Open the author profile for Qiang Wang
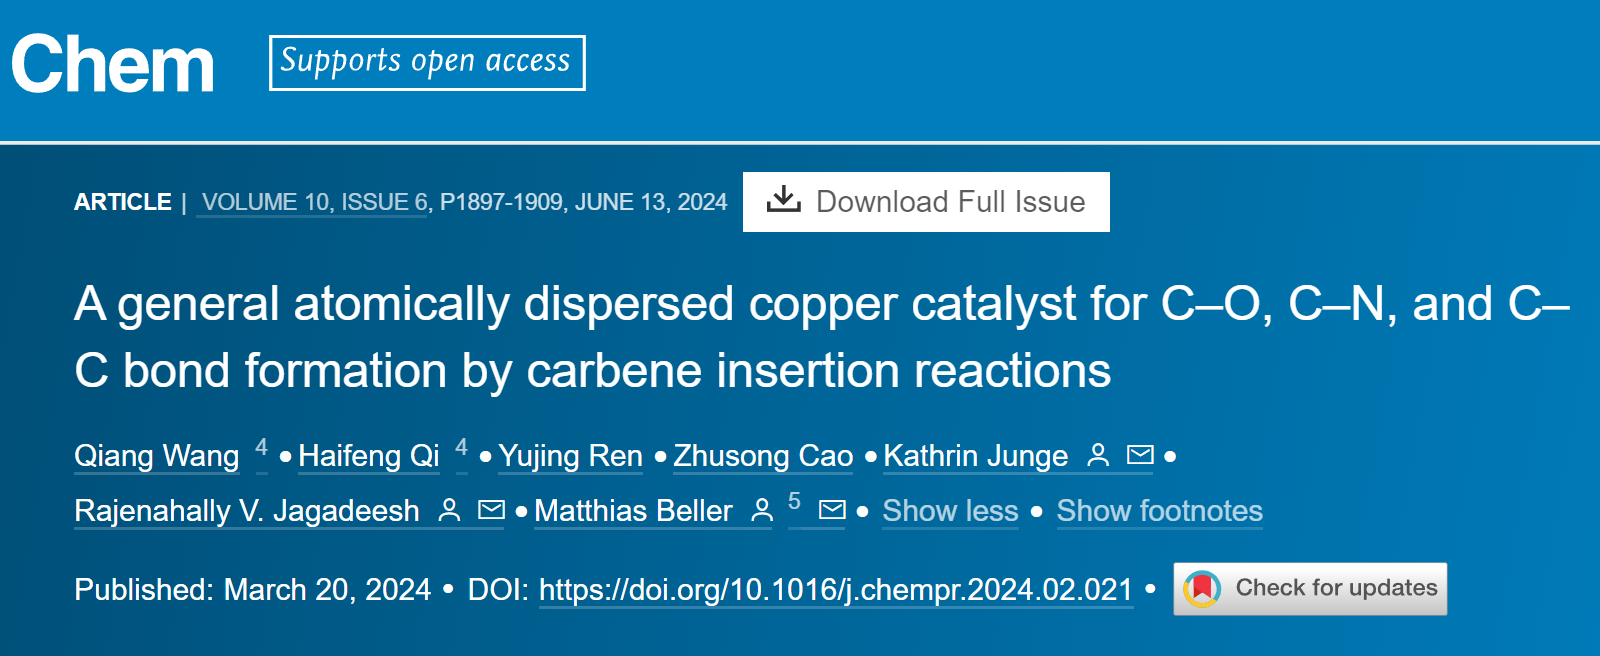This screenshot has width=1600, height=656. coord(157,456)
